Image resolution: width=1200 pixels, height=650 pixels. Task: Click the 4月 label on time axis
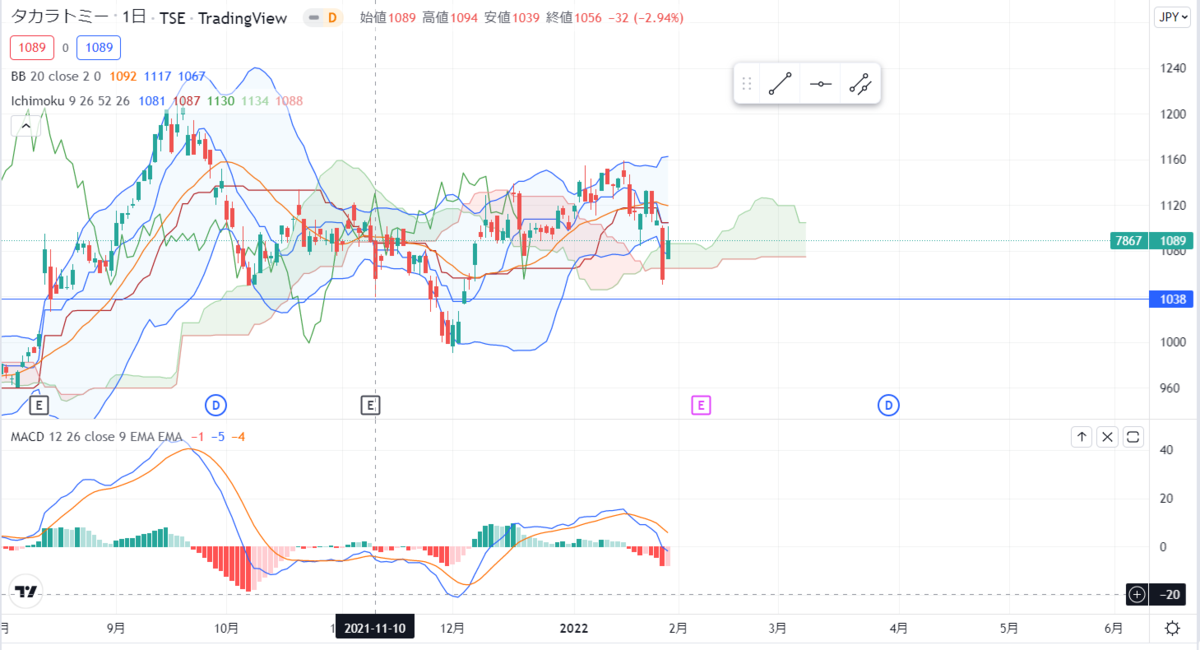(x=899, y=629)
